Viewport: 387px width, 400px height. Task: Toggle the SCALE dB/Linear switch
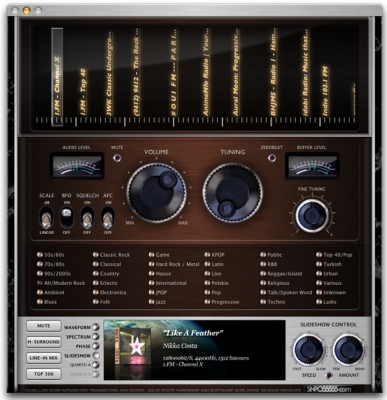46,217
